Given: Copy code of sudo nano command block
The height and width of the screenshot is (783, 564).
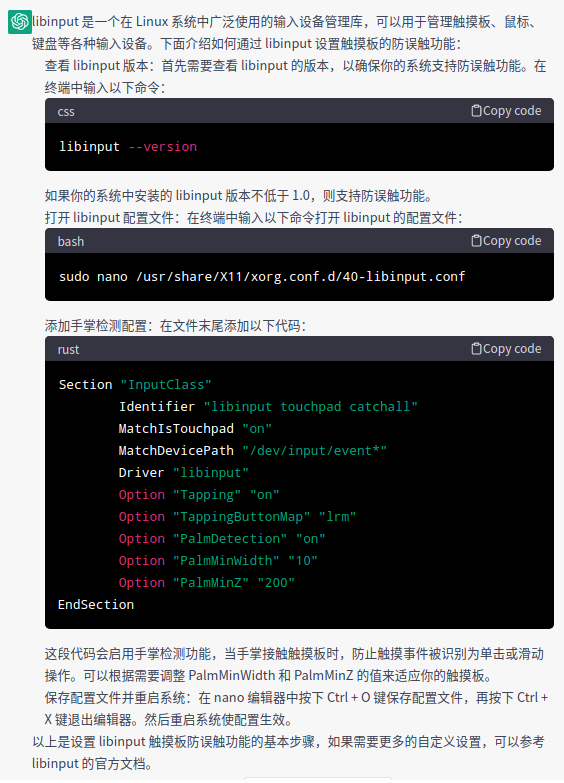Looking at the screenshot, I should (507, 241).
